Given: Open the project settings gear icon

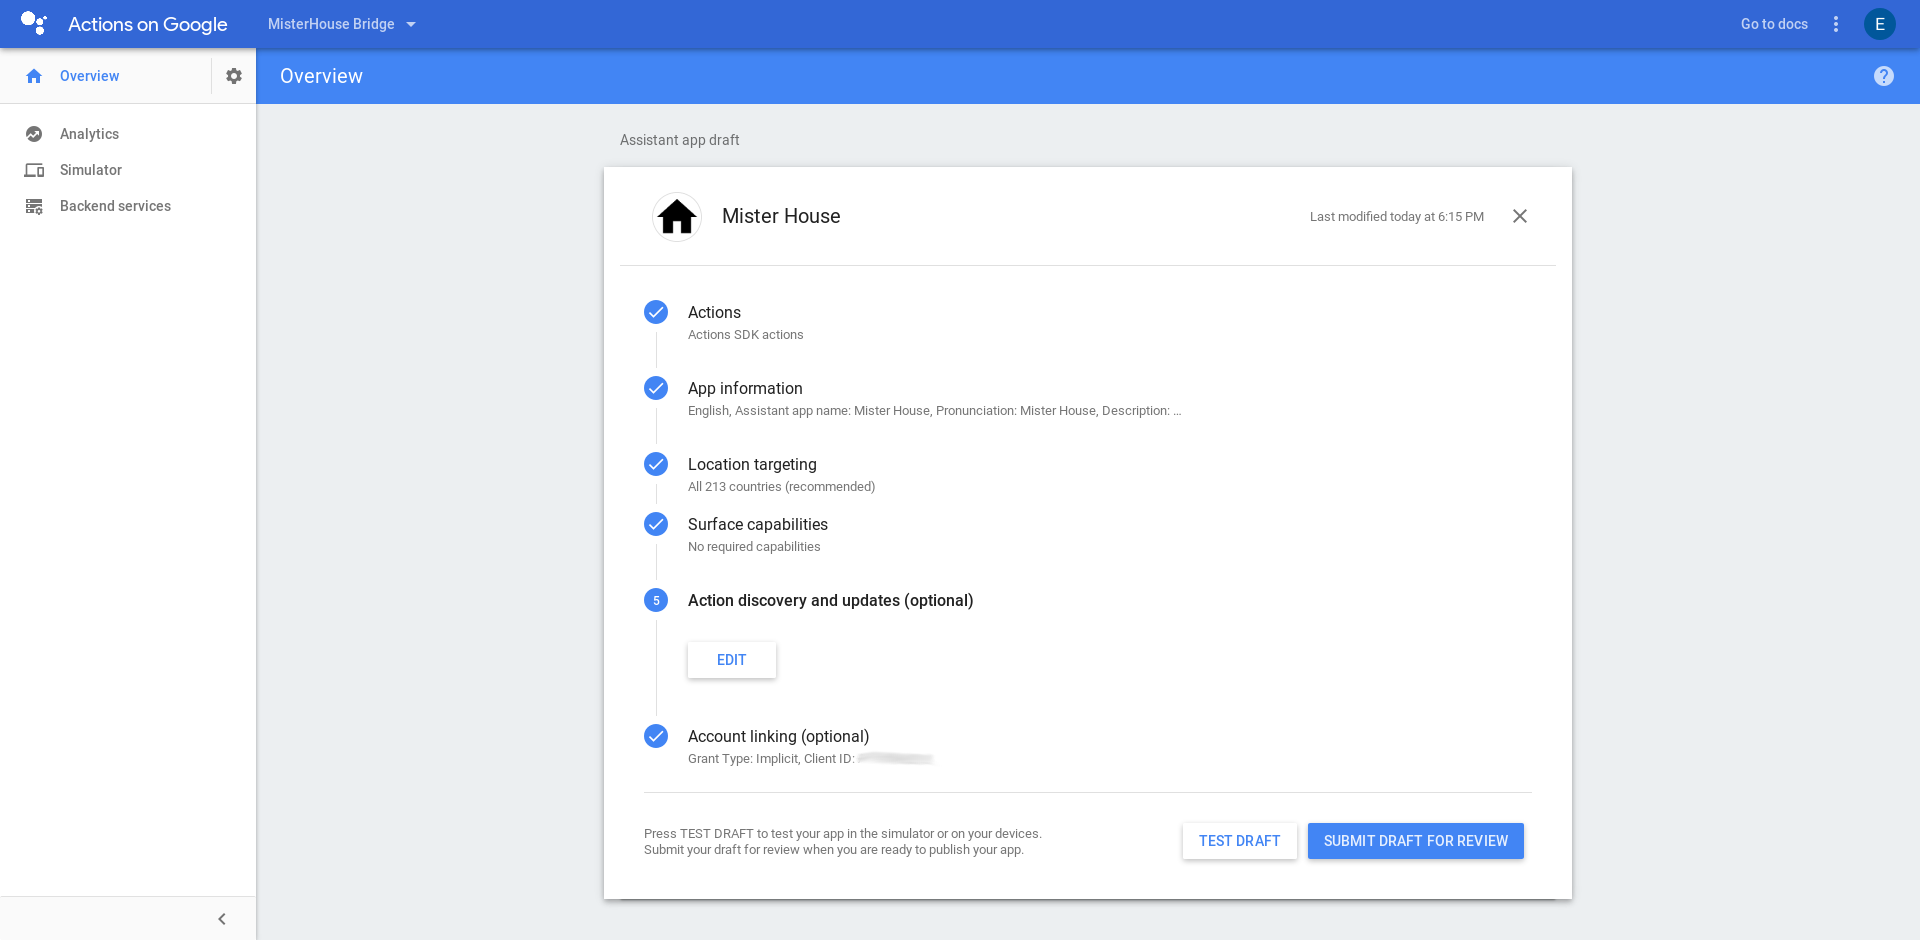Looking at the screenshot, I should click(x=234, y=76).
